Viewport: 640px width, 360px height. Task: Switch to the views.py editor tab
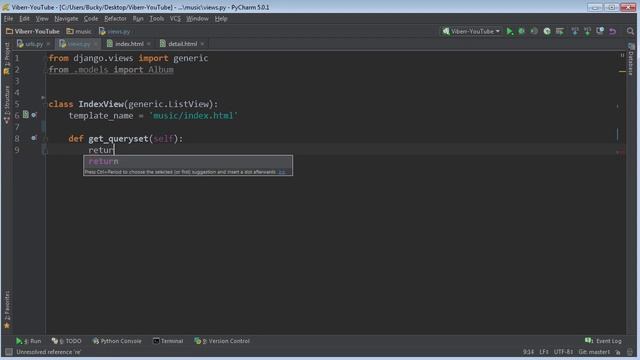click(79, 44)
